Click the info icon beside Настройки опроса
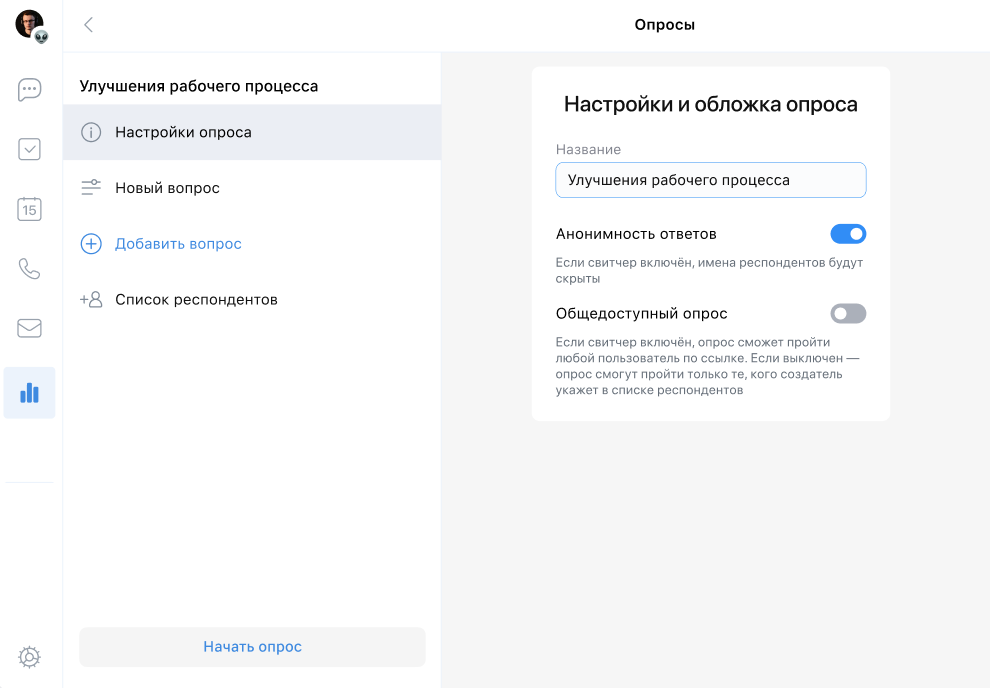990x688 pixels. tap(91, 132)
